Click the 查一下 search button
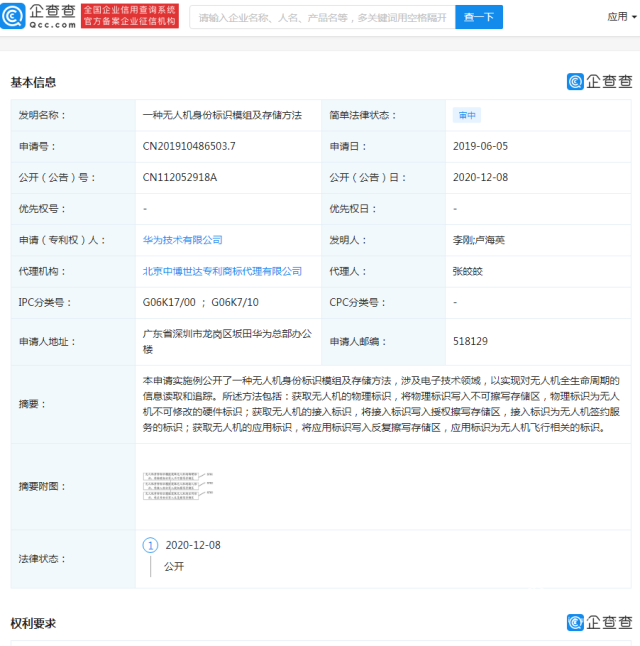The width and height of the screenshot is (640, 646). (x=479, y=17)
